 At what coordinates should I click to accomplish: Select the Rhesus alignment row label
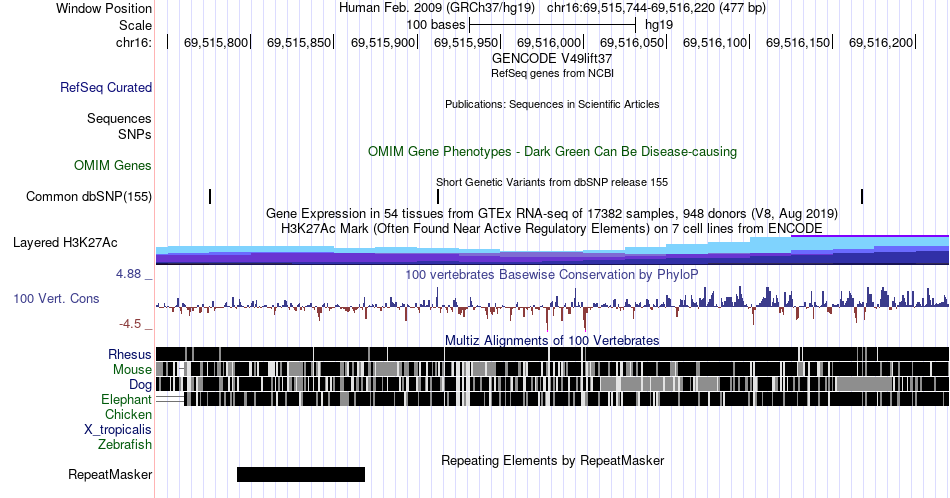130,354
